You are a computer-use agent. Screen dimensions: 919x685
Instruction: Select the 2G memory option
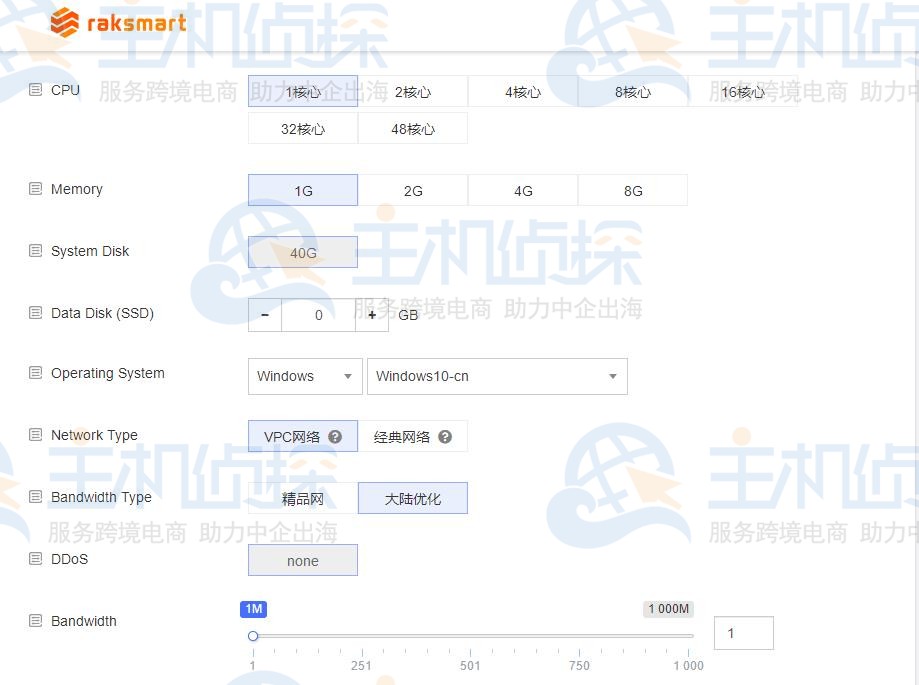[x=412, y=190]
